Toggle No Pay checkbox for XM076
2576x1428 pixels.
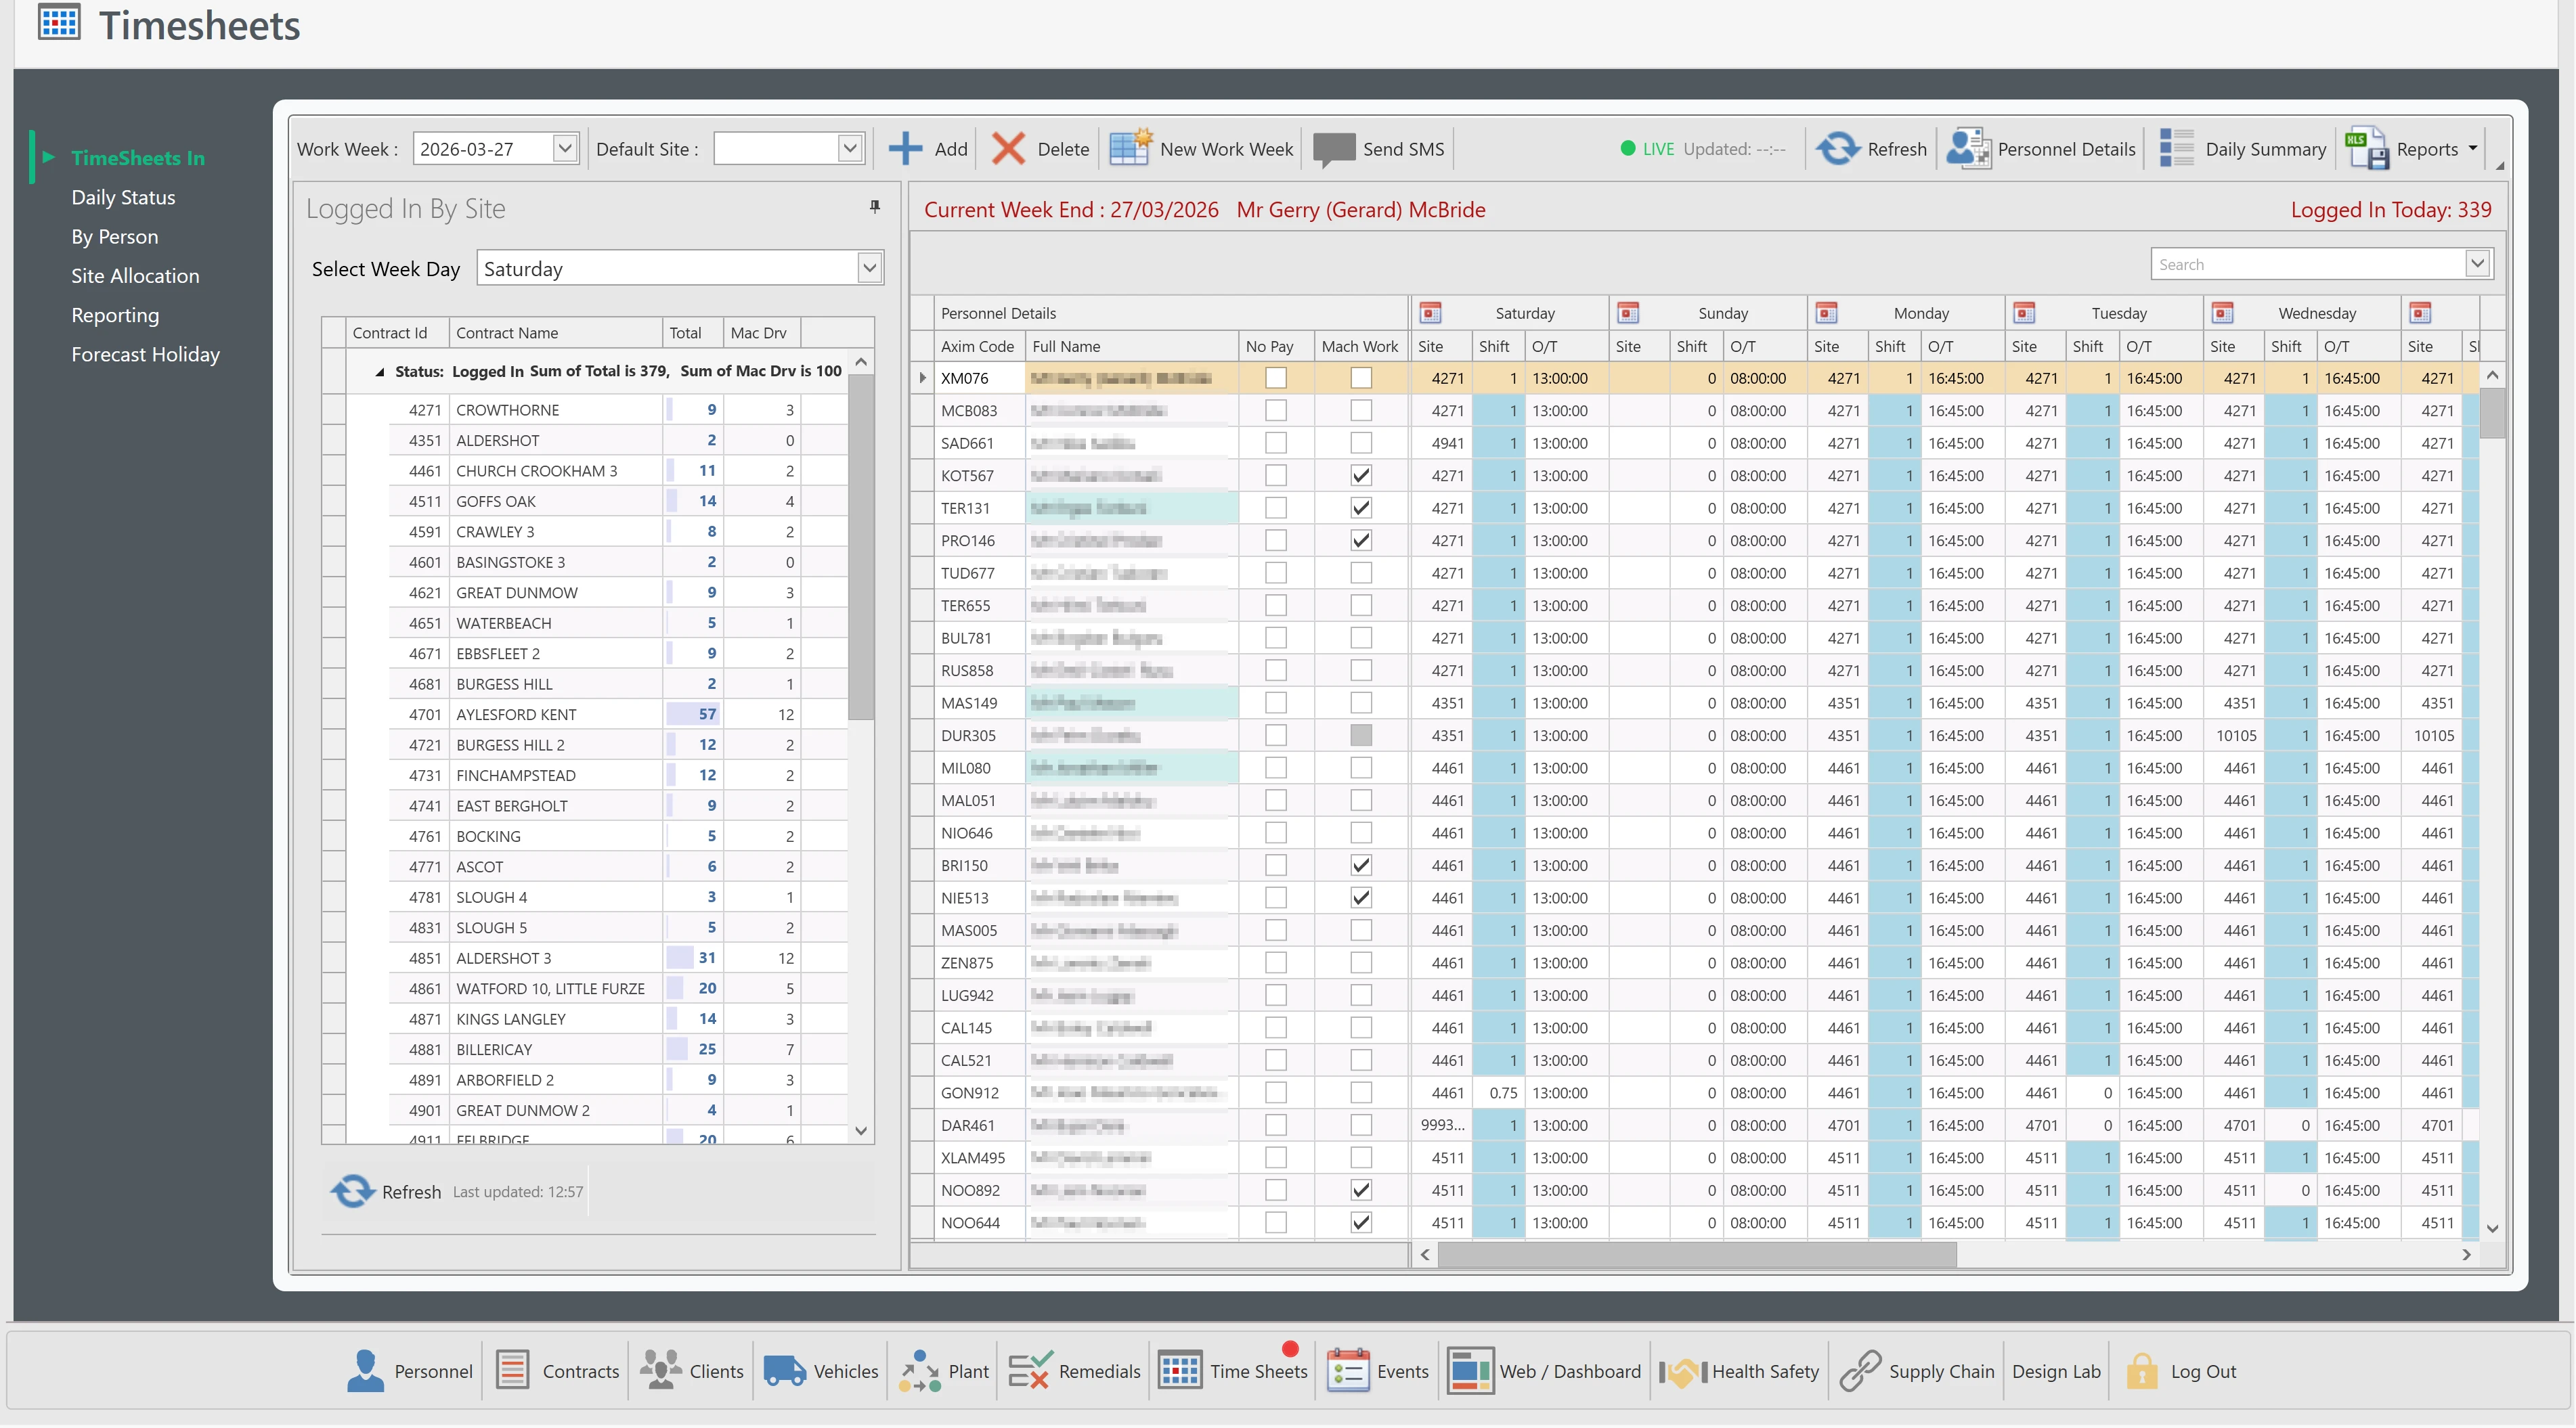click(x=1276, y=378)
